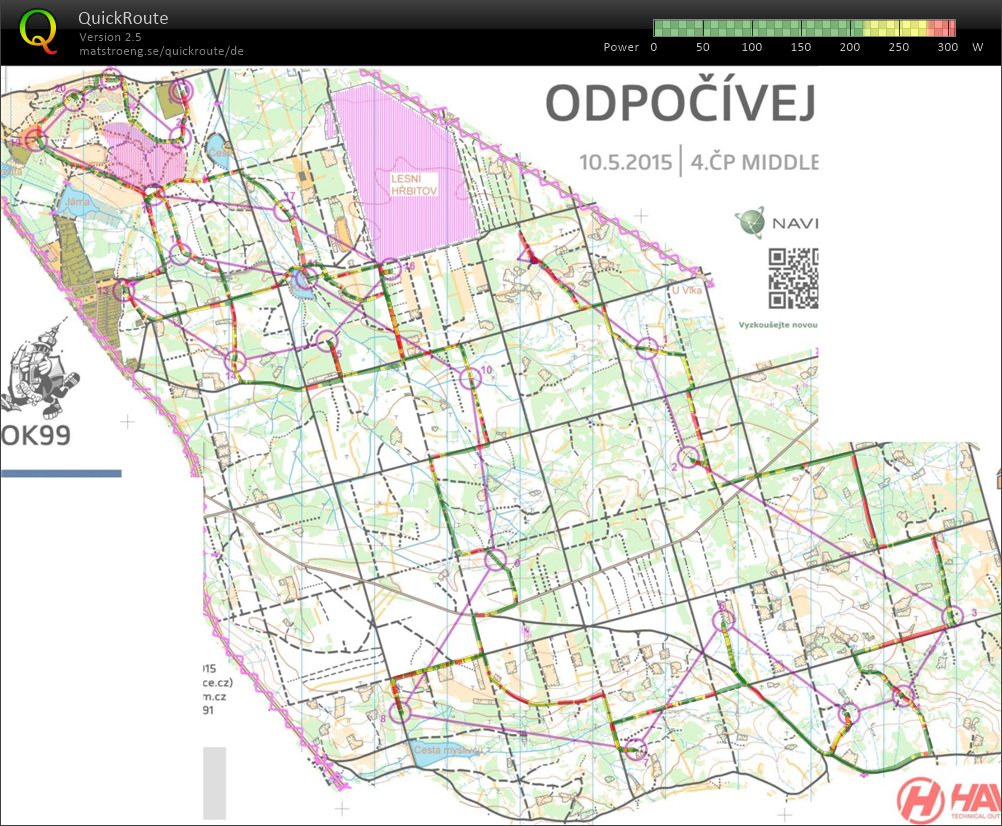Click the 300 tick on the power scale
Image resolution: width=1002 pixels, height=826 pixels.
pos(947,46)
